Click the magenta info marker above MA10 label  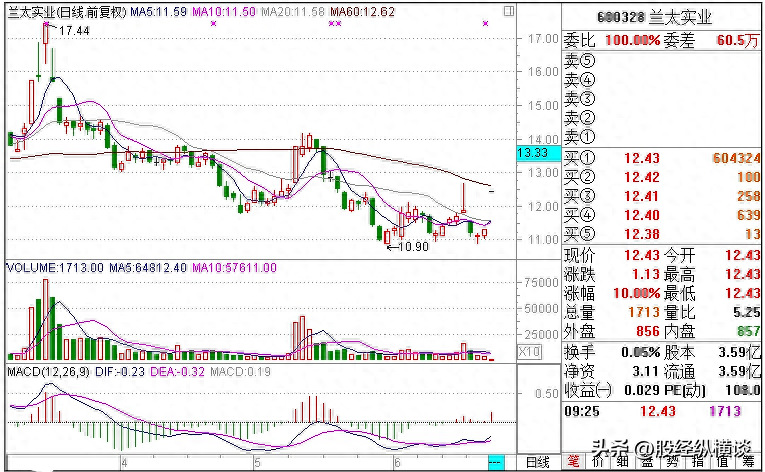coord(213,23)
